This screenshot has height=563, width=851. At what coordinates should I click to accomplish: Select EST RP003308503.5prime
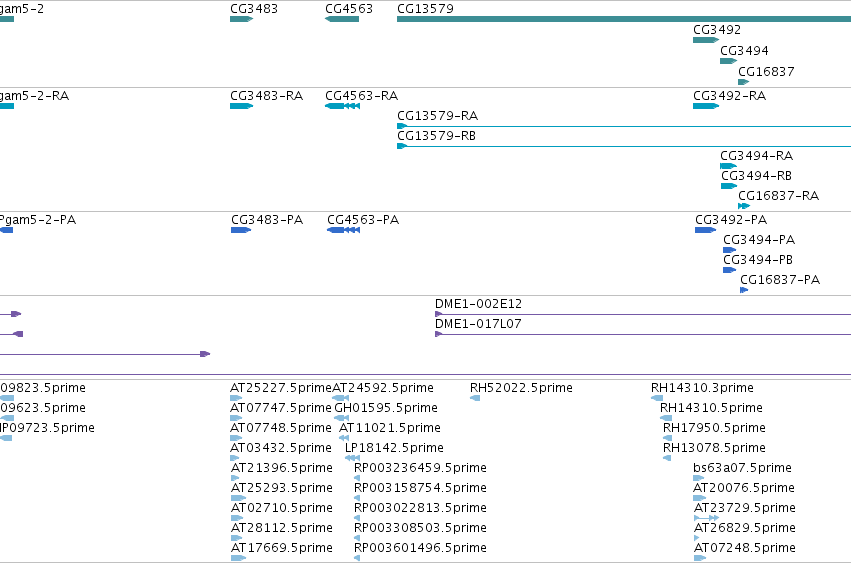click(x=420, y=529)
